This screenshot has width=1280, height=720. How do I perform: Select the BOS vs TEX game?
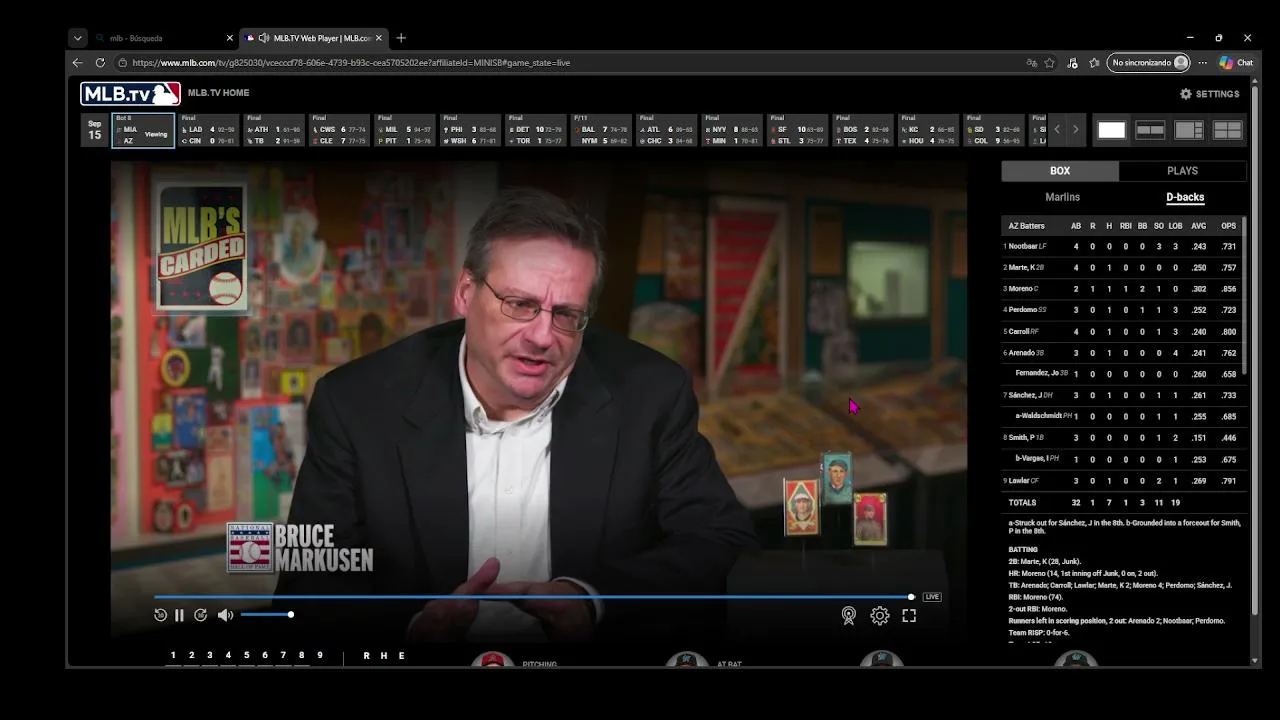(x=862, y=130)
